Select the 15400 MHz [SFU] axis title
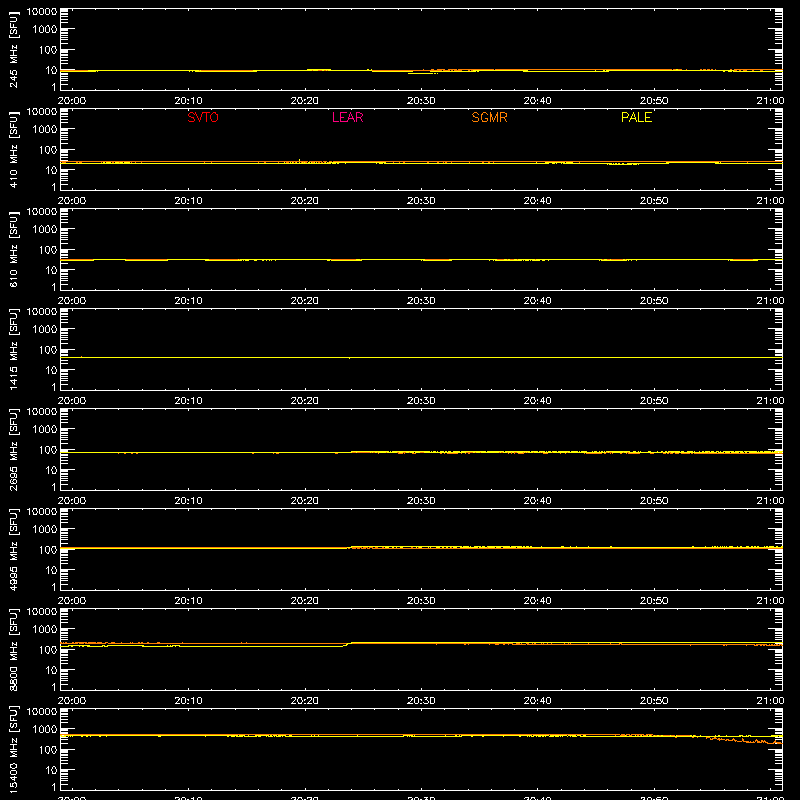This screenshot has height=800, width=800. coord(14,749)
